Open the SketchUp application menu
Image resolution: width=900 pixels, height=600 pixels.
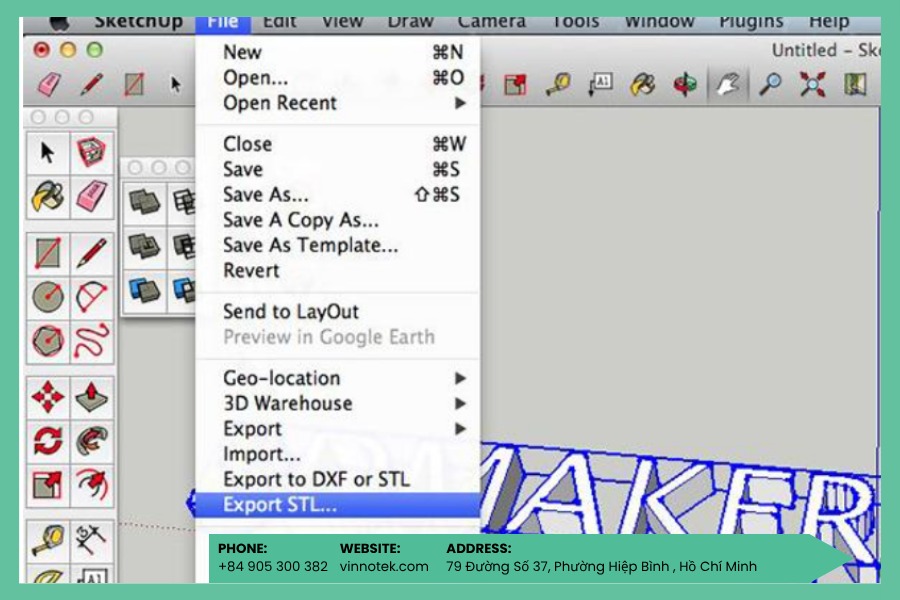[138, 23]
